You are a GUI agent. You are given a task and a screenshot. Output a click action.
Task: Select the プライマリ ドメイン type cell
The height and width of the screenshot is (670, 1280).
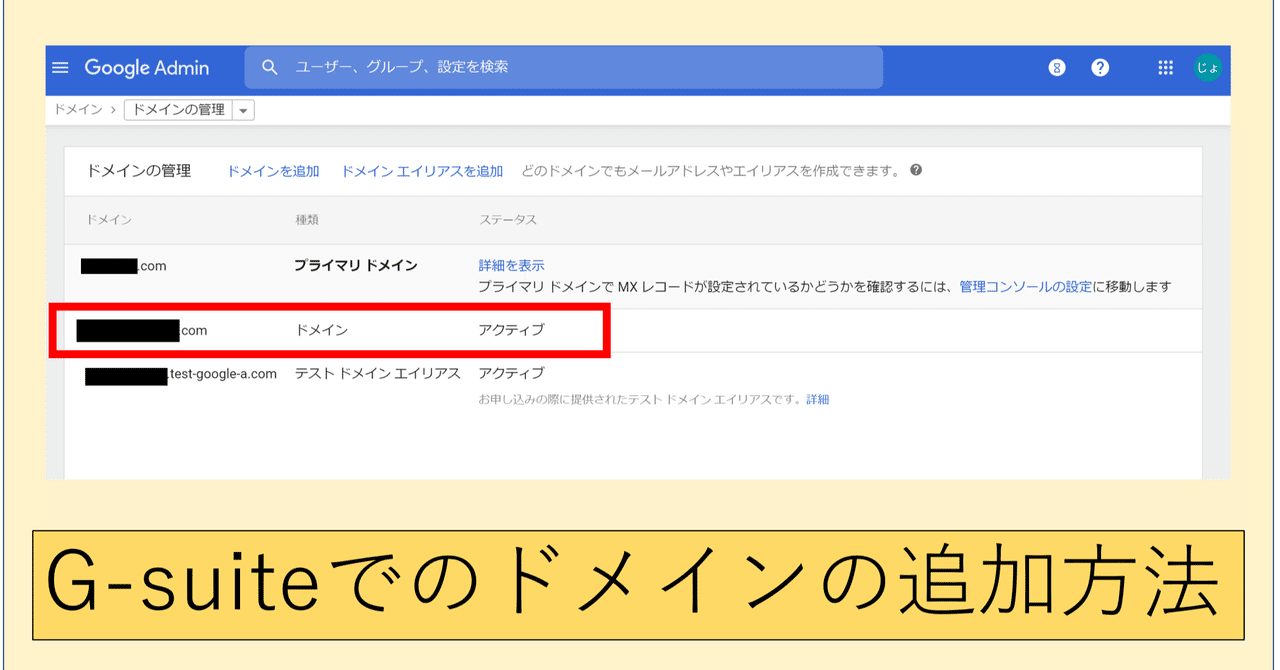[x=356, y=266]
